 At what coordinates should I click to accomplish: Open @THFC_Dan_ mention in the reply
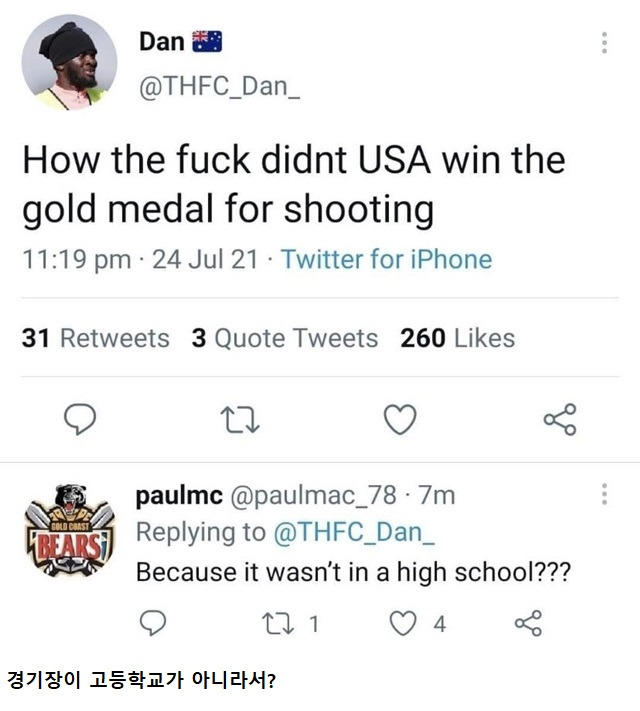tap(354, 532)
